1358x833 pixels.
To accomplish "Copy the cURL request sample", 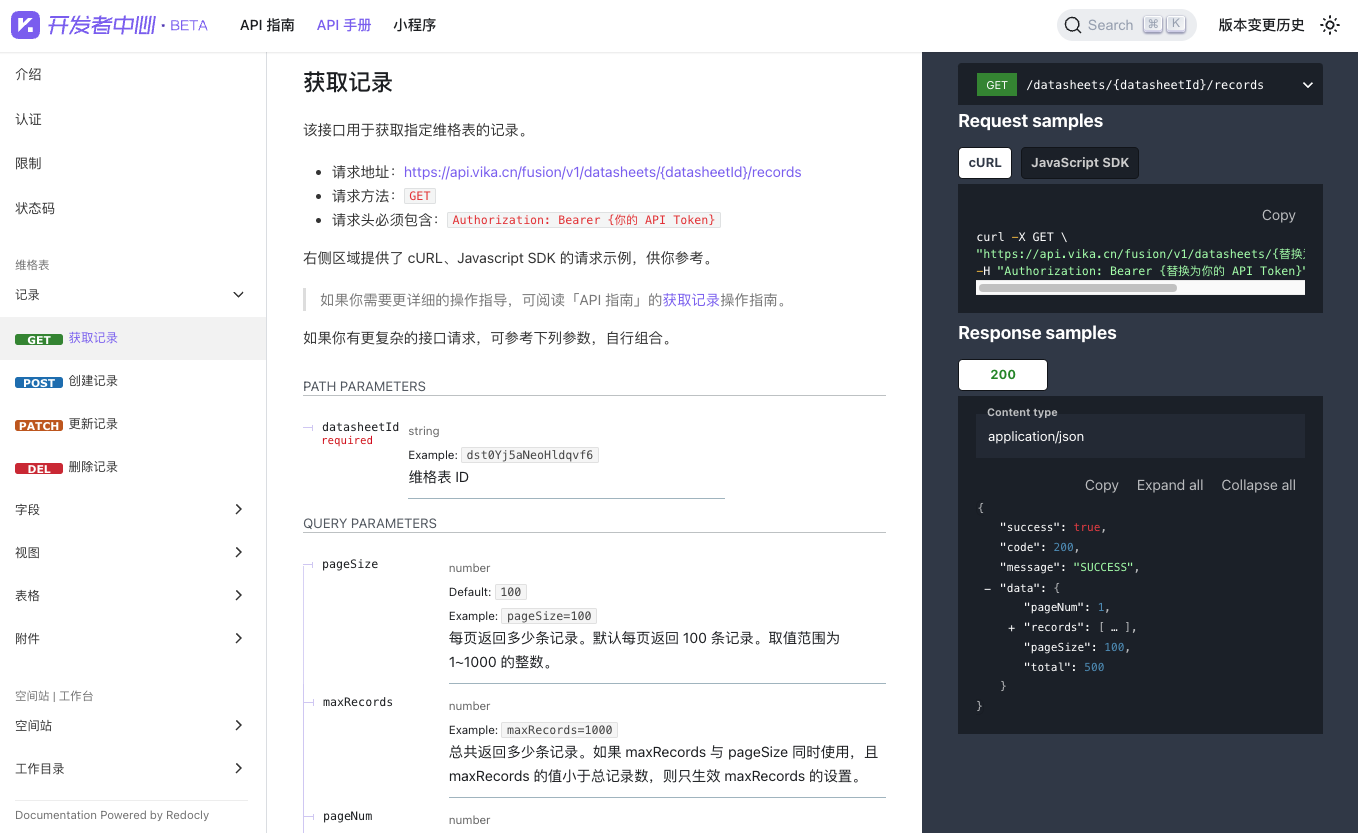I will 1278,215.
